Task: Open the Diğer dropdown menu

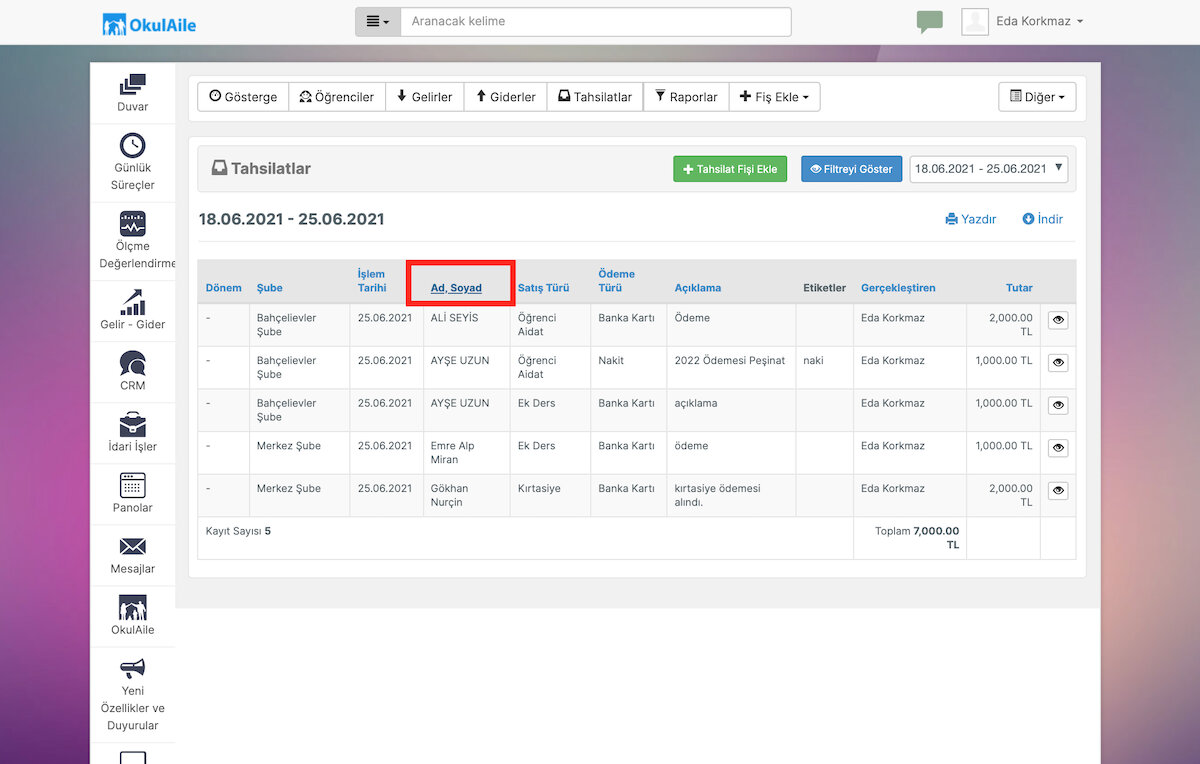Action: tap(1037, 97)
